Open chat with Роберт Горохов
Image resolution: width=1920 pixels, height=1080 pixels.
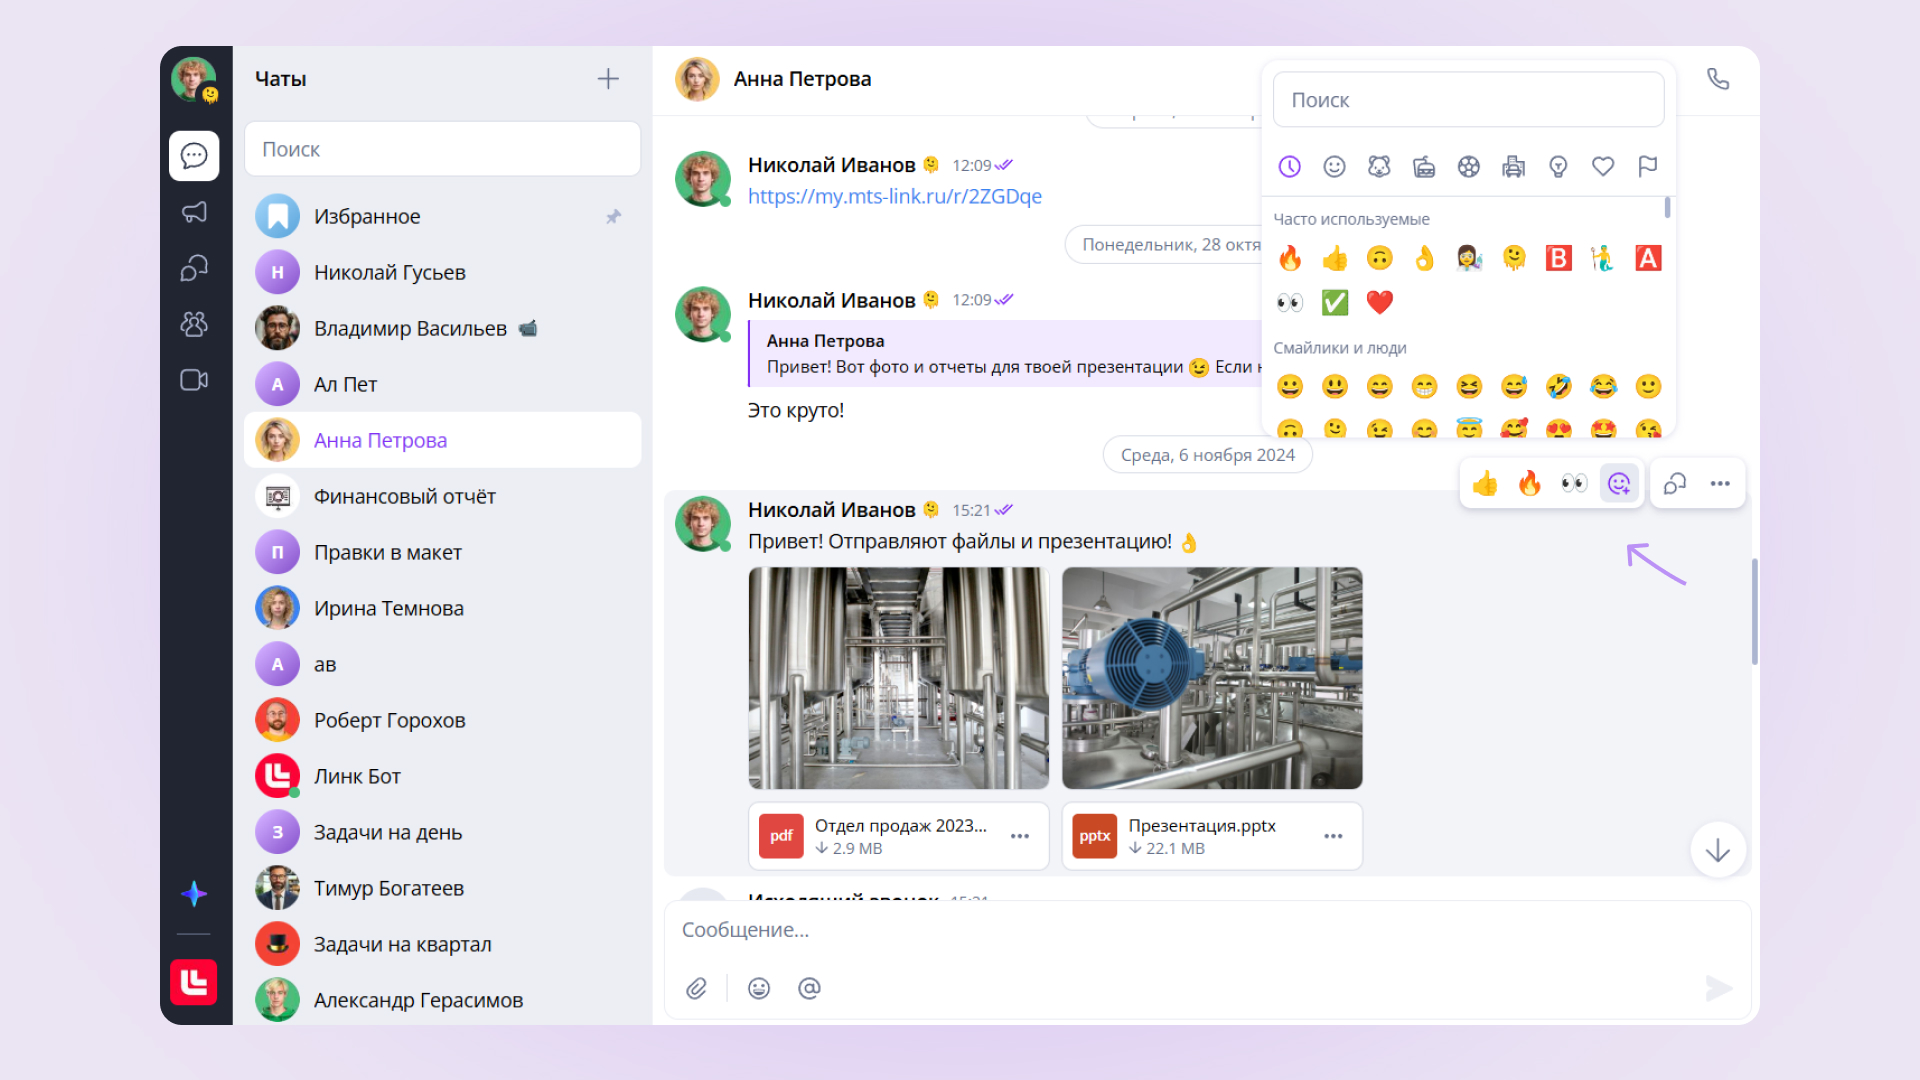(442, 720)
